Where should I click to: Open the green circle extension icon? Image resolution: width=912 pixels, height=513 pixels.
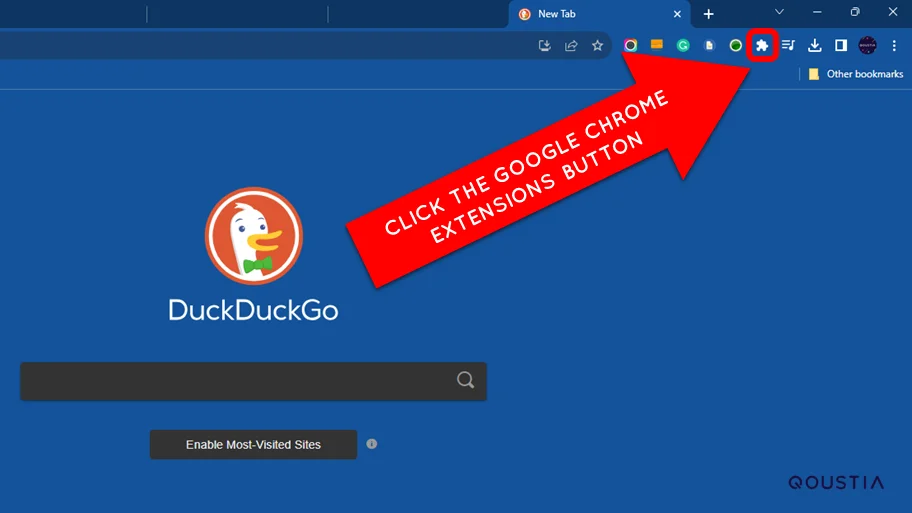pyautogui.click(x=736, y=45)
